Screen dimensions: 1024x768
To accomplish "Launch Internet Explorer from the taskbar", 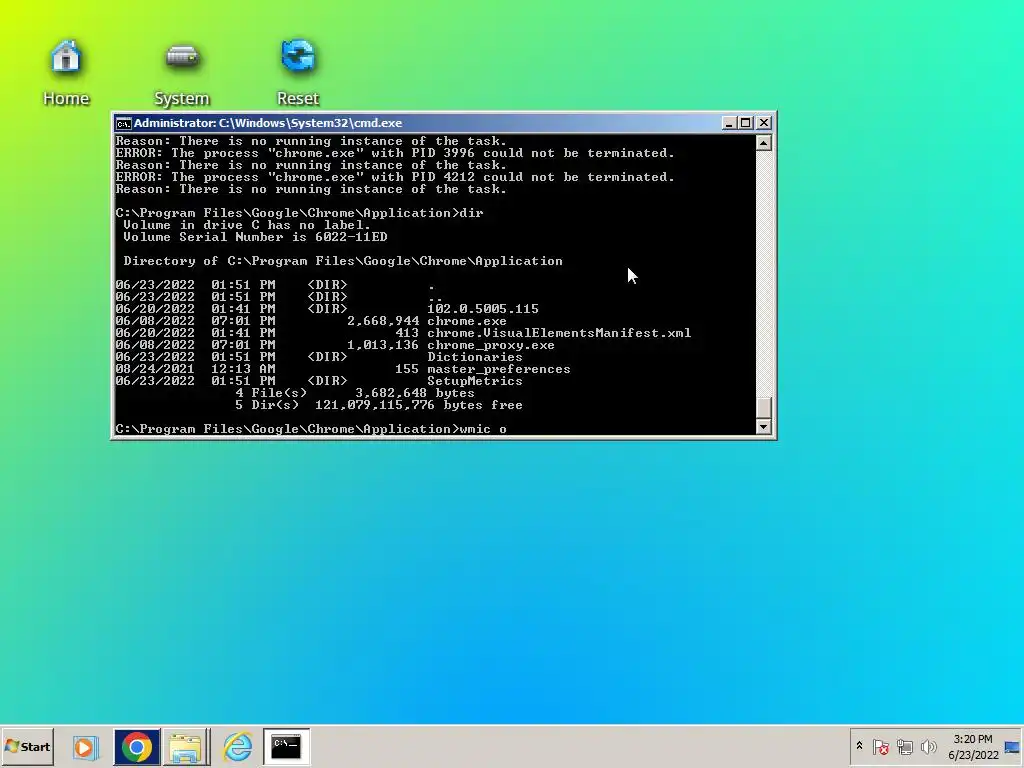I will click(x=237, y=746).
